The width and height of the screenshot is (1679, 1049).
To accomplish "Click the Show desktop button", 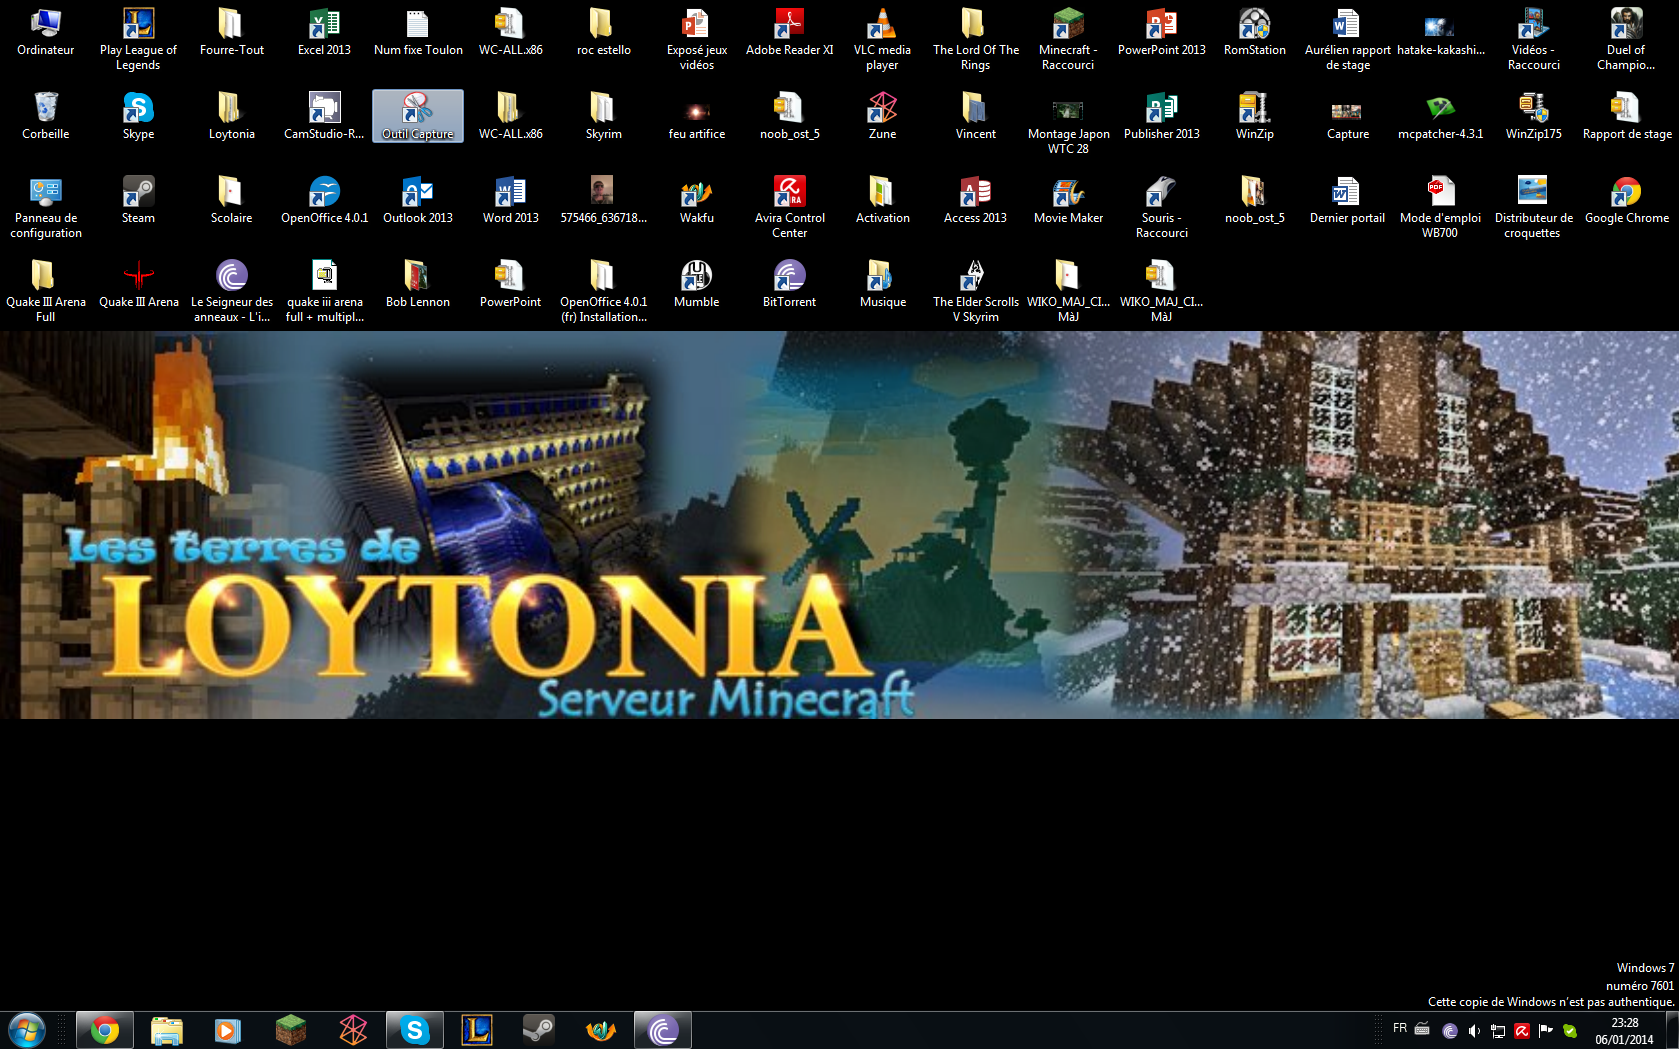I will point(1672,1030).
